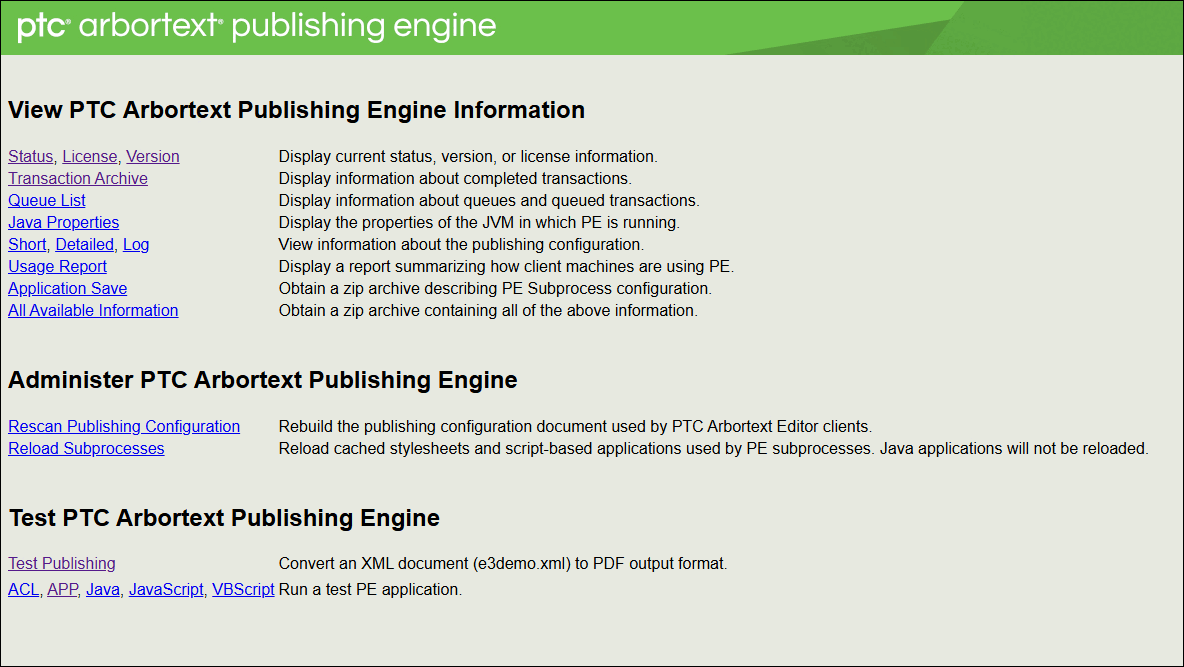Open the Usage Report link
The width and height of the screenshot is (1184, 667).
tap(57, 266)
